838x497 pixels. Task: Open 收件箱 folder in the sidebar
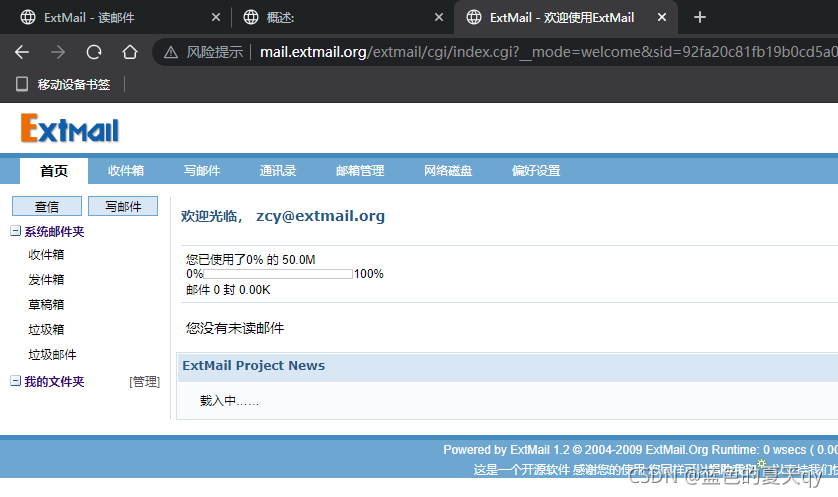(x=46, y=255)
